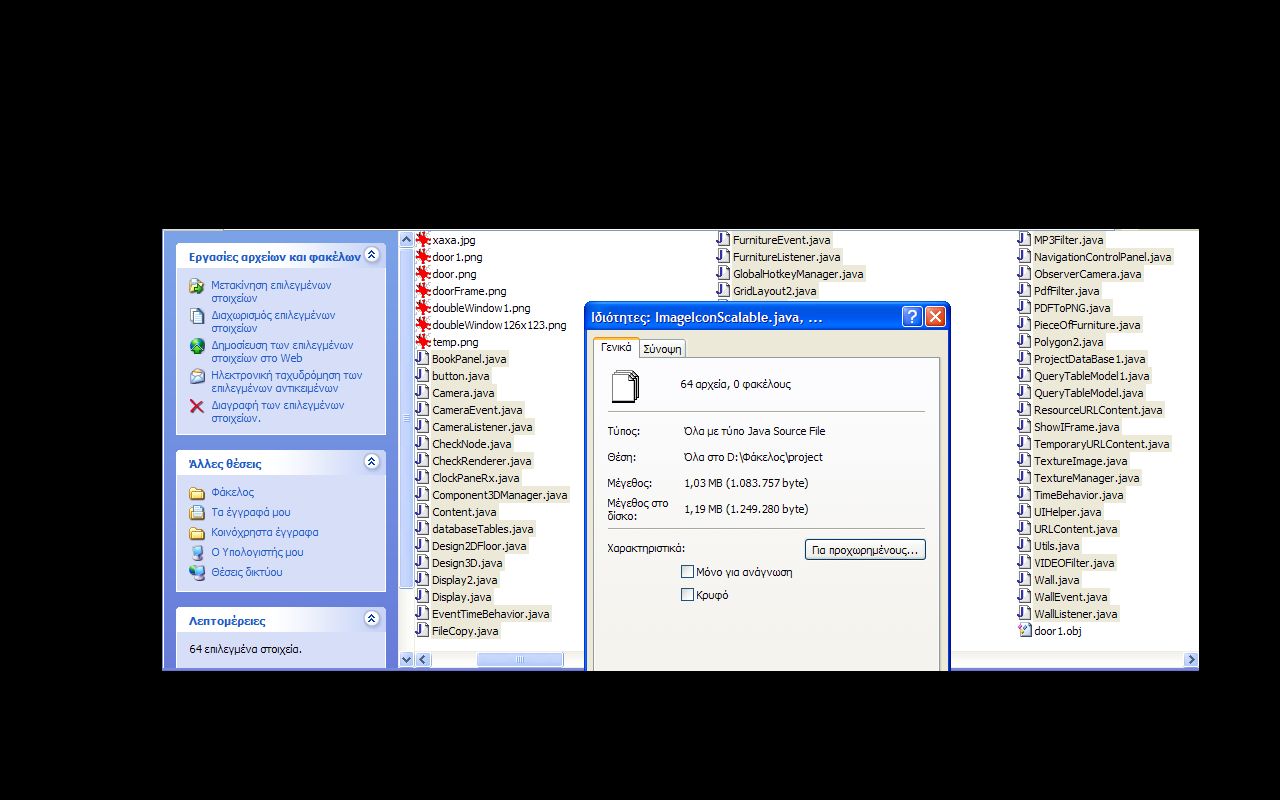Click the FileCopy.java file icon

[x=423, y=631]
